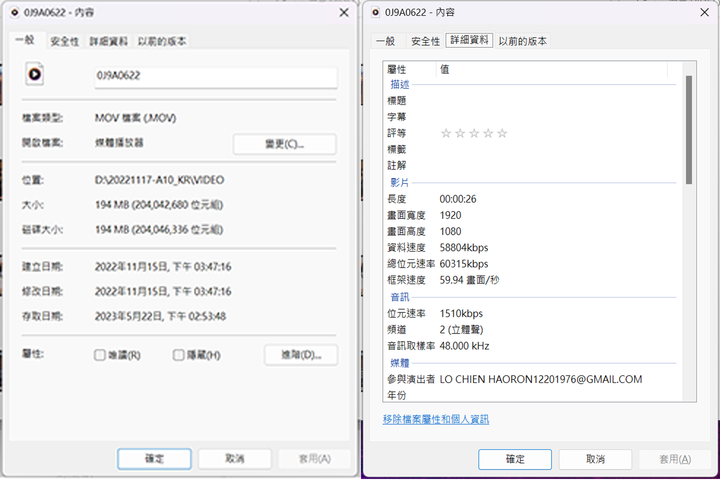The width and height of the screenshot is (720, 480).
Task: Close the left properties window
Action: 344,13
